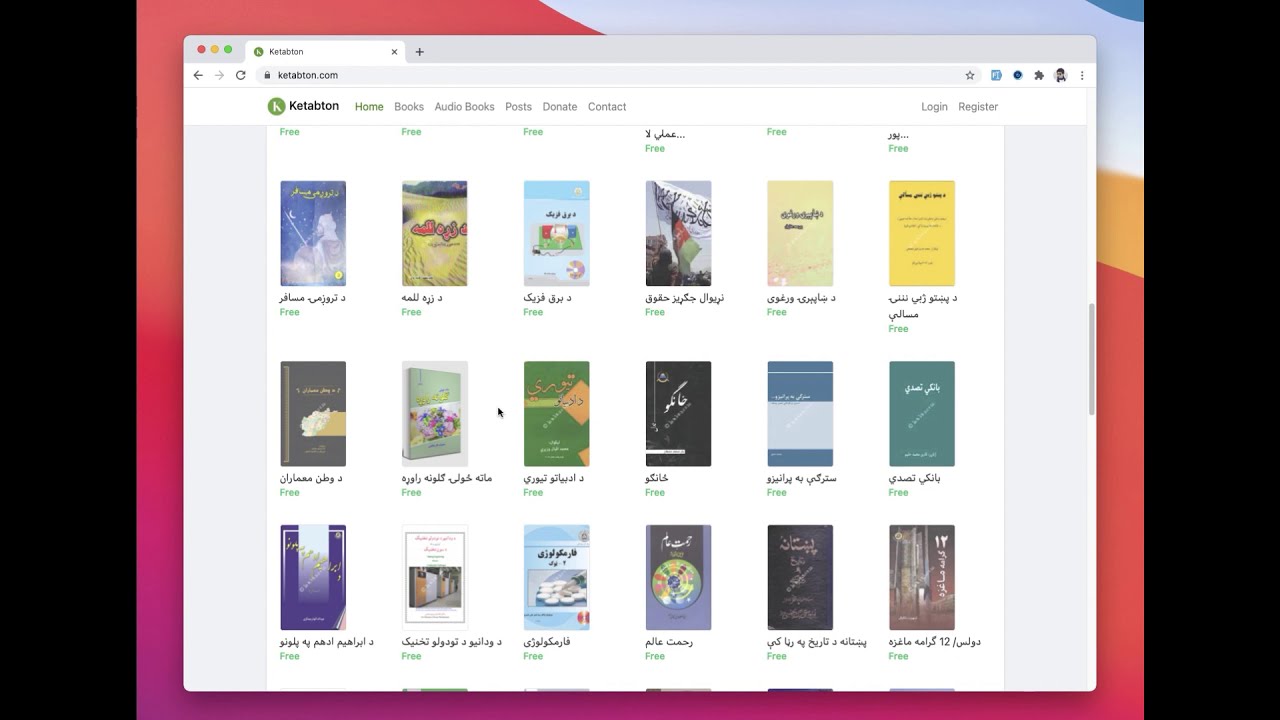Image resolution: width=1280 pixels, height=720 pixels.
Task: Click the dark round extension icon
Action: [x=1018, y=75]
